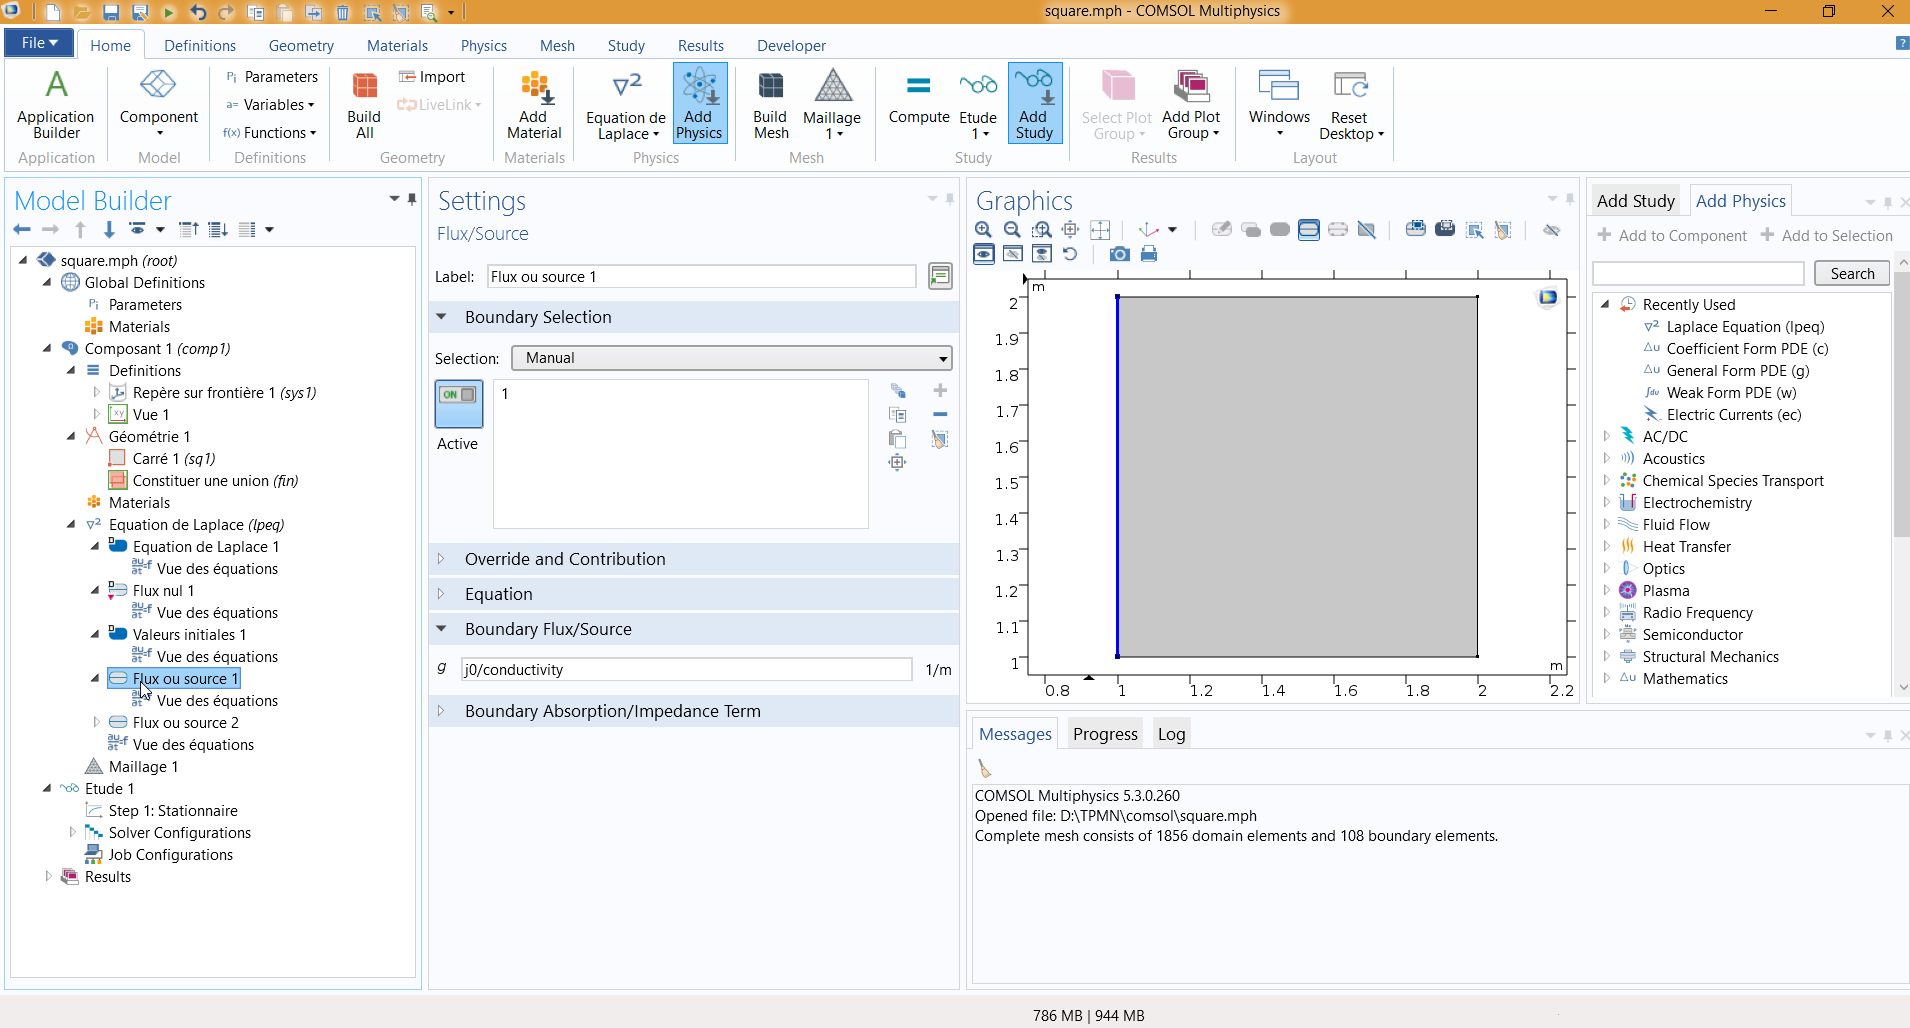Expand the Heat Transfer physics category

1607,546
